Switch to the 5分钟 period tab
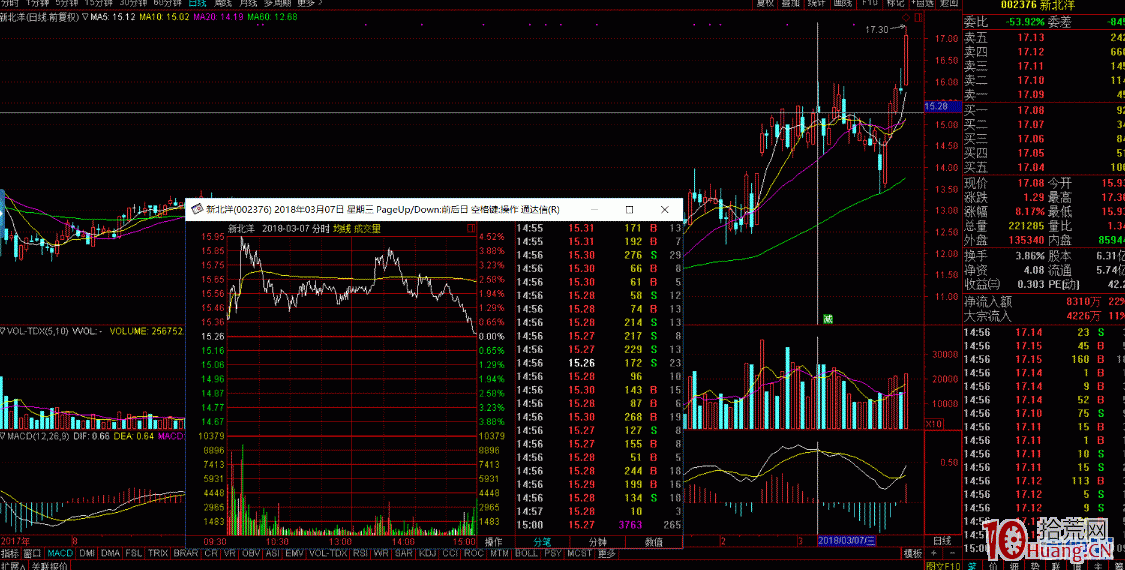1125x570 pixels. pos(67,3)
